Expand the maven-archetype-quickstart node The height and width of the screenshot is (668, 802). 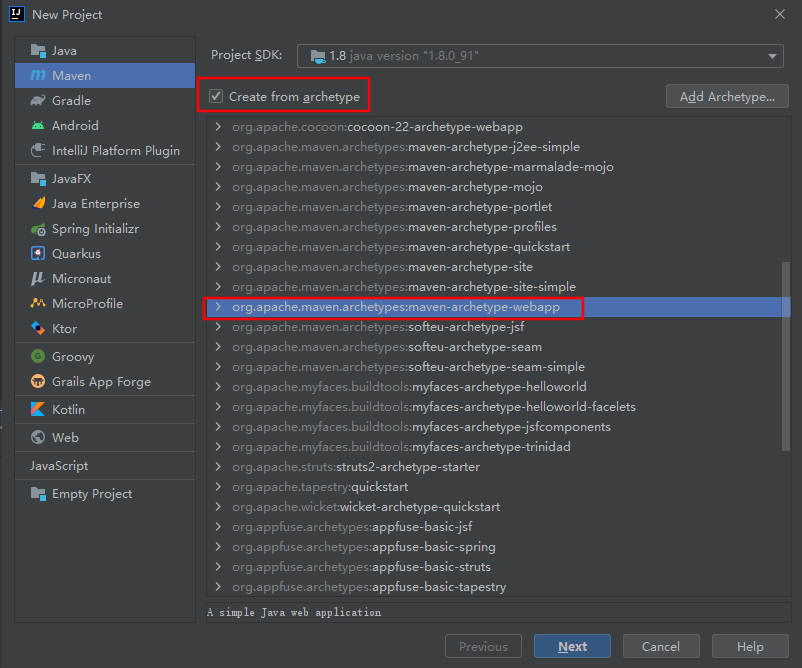218,247
